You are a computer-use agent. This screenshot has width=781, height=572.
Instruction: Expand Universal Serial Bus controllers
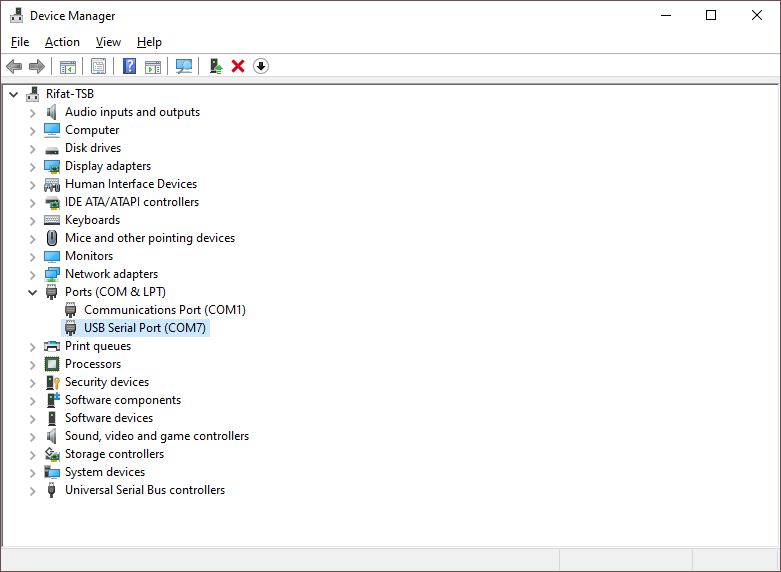click(x=33, y=490)
